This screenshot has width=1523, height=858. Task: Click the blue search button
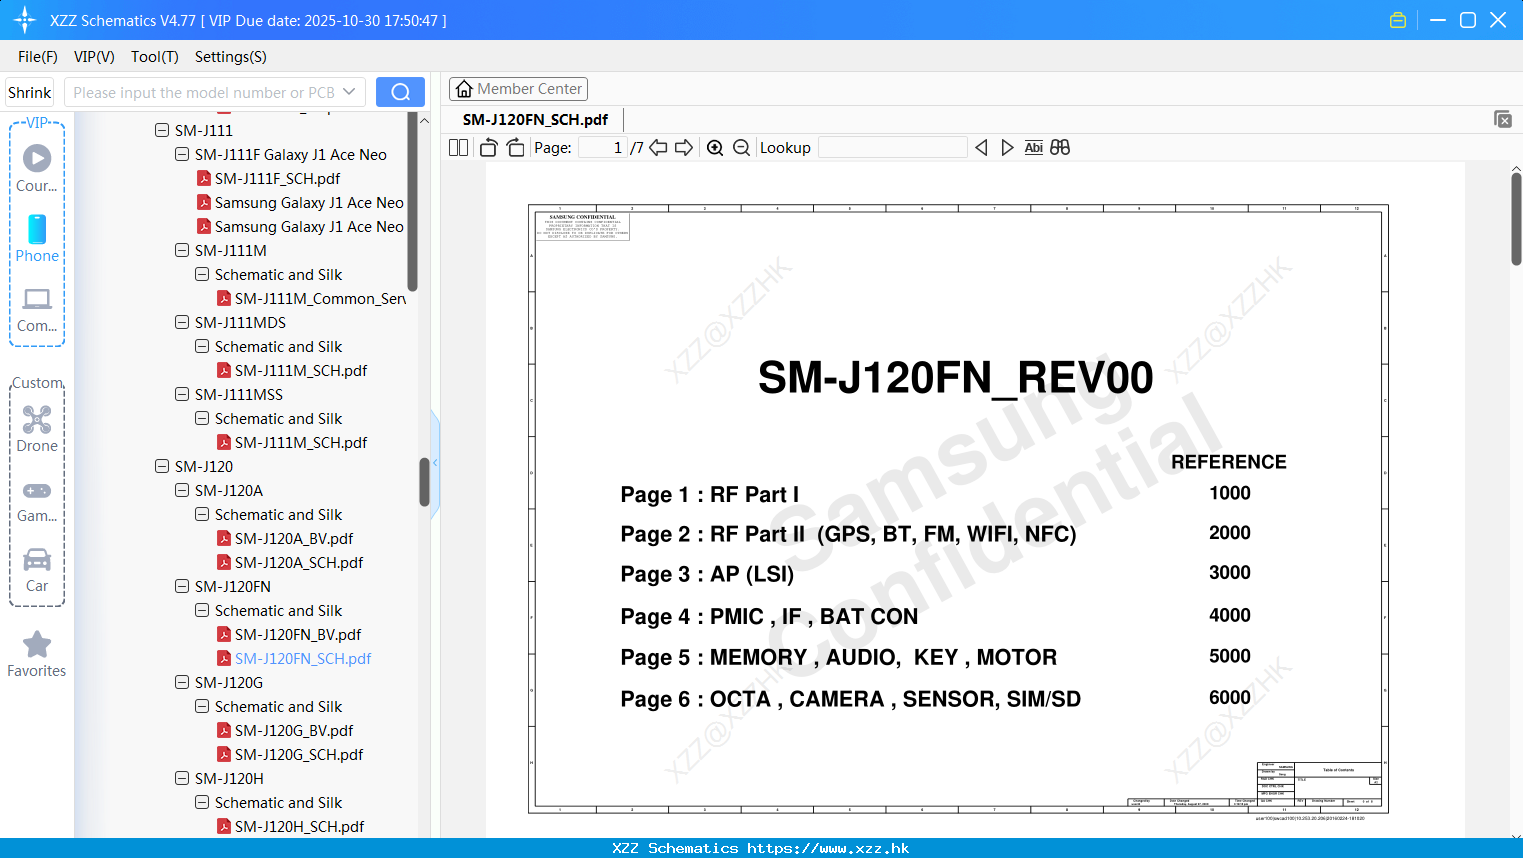tap(400, 92)
